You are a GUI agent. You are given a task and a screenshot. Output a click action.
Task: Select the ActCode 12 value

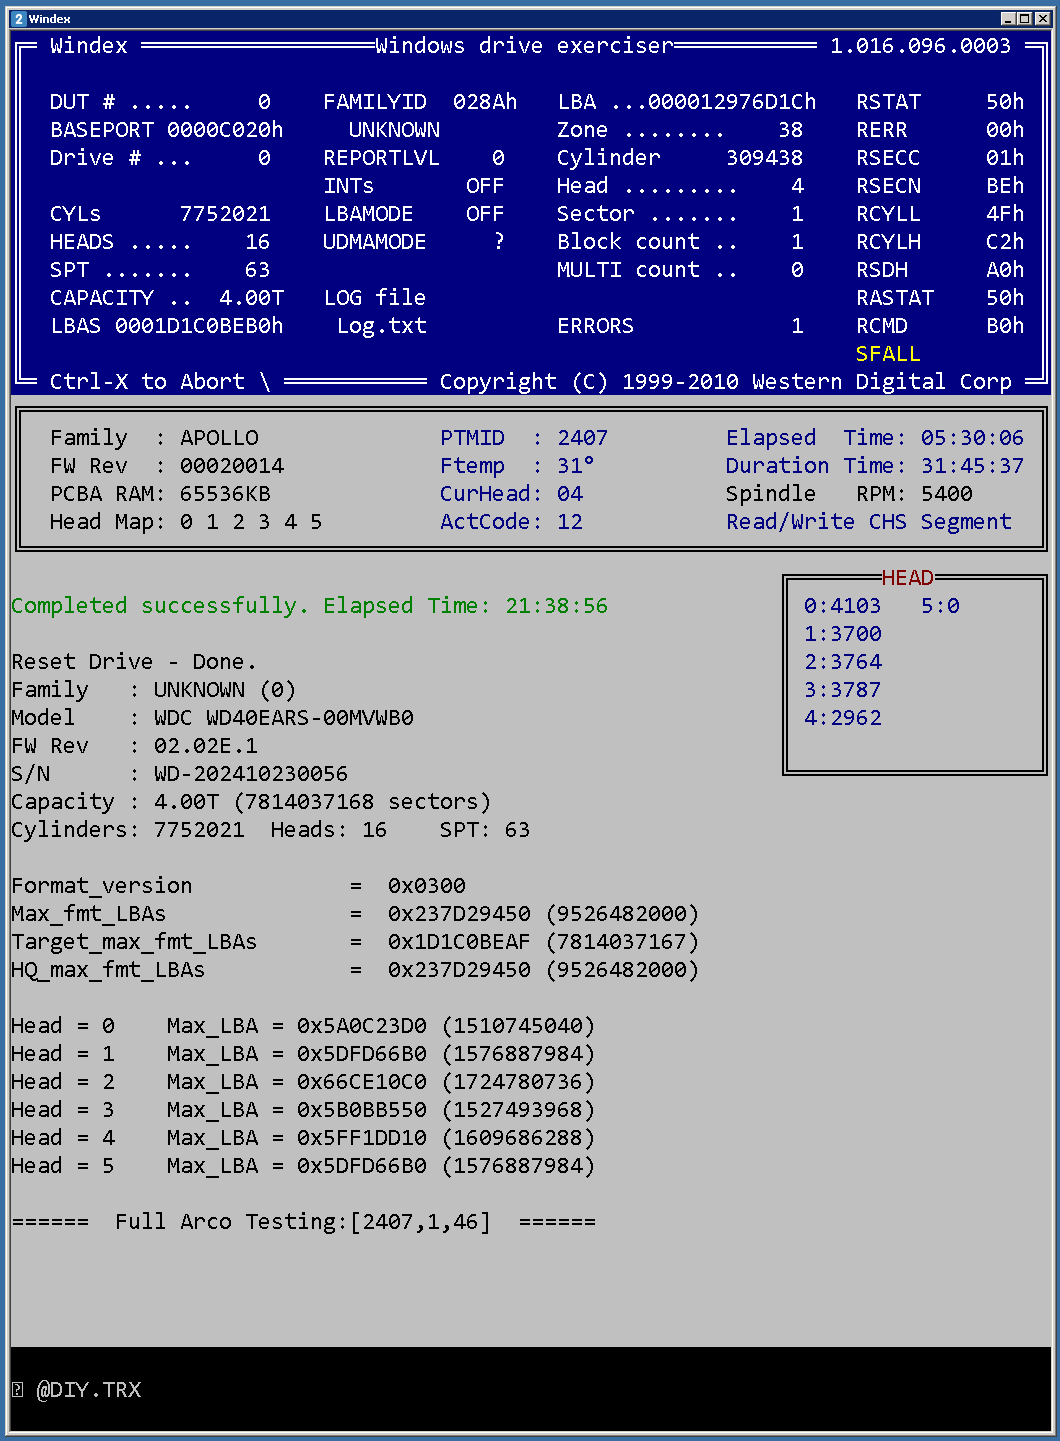point(570,522)
